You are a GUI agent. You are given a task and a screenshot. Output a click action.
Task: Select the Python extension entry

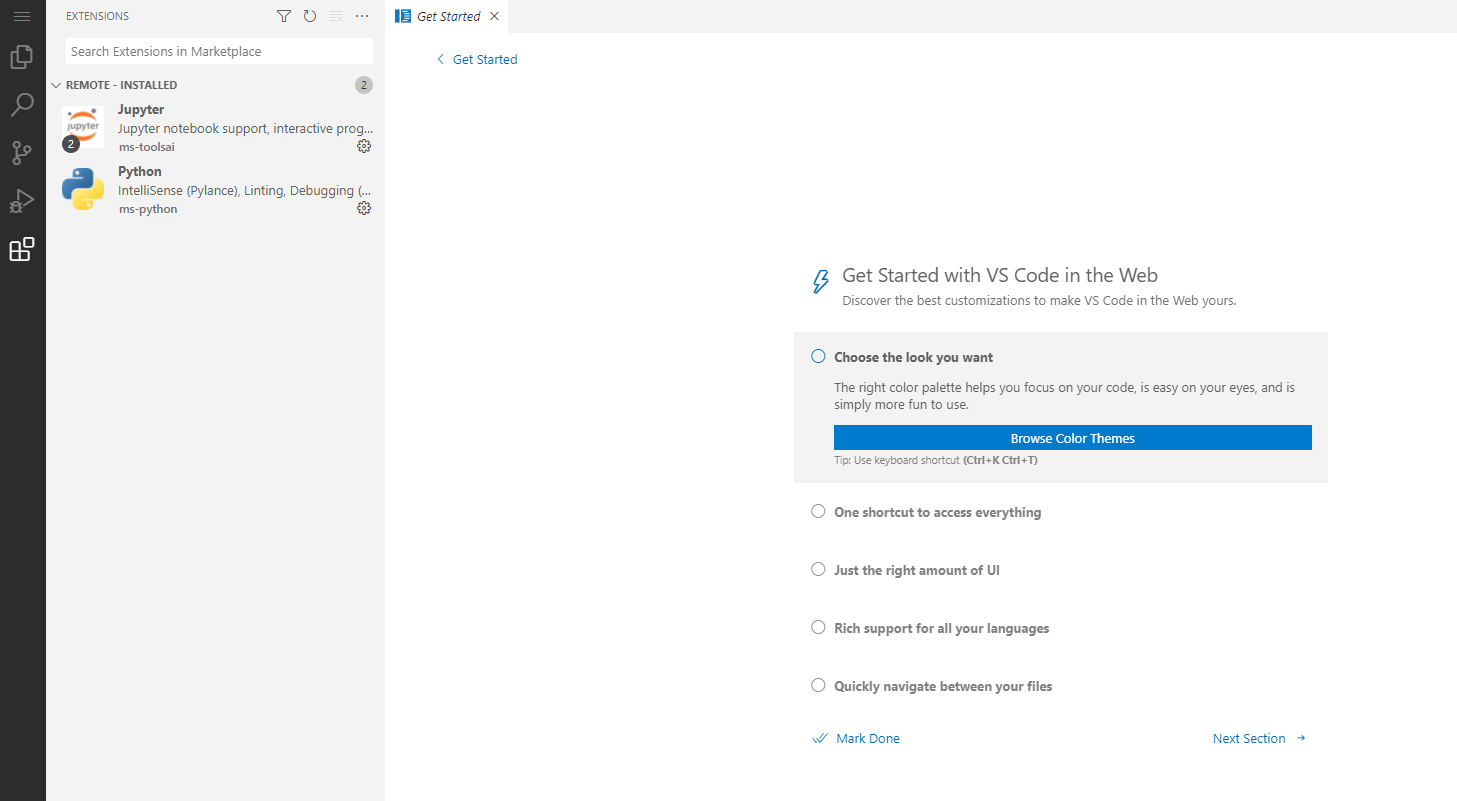point(215,189)
